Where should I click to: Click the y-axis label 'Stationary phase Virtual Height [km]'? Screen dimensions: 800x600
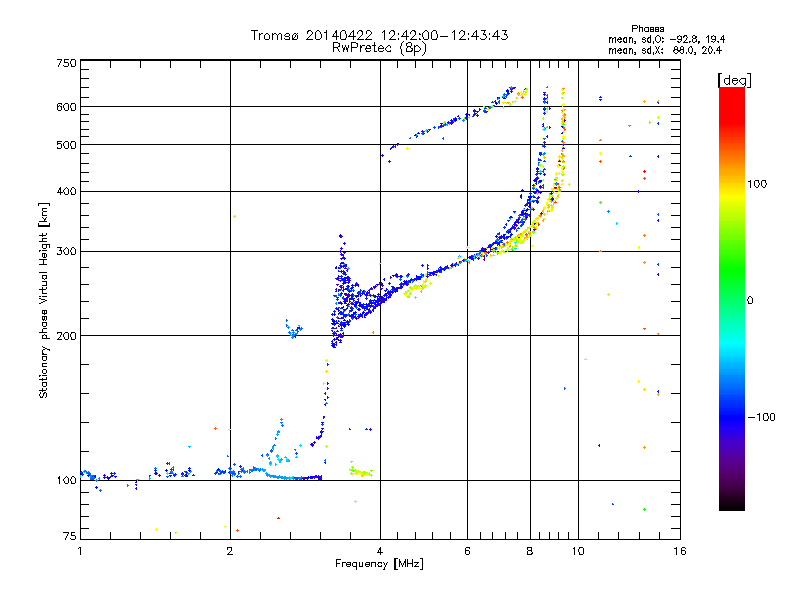click(x=44, y=300)
